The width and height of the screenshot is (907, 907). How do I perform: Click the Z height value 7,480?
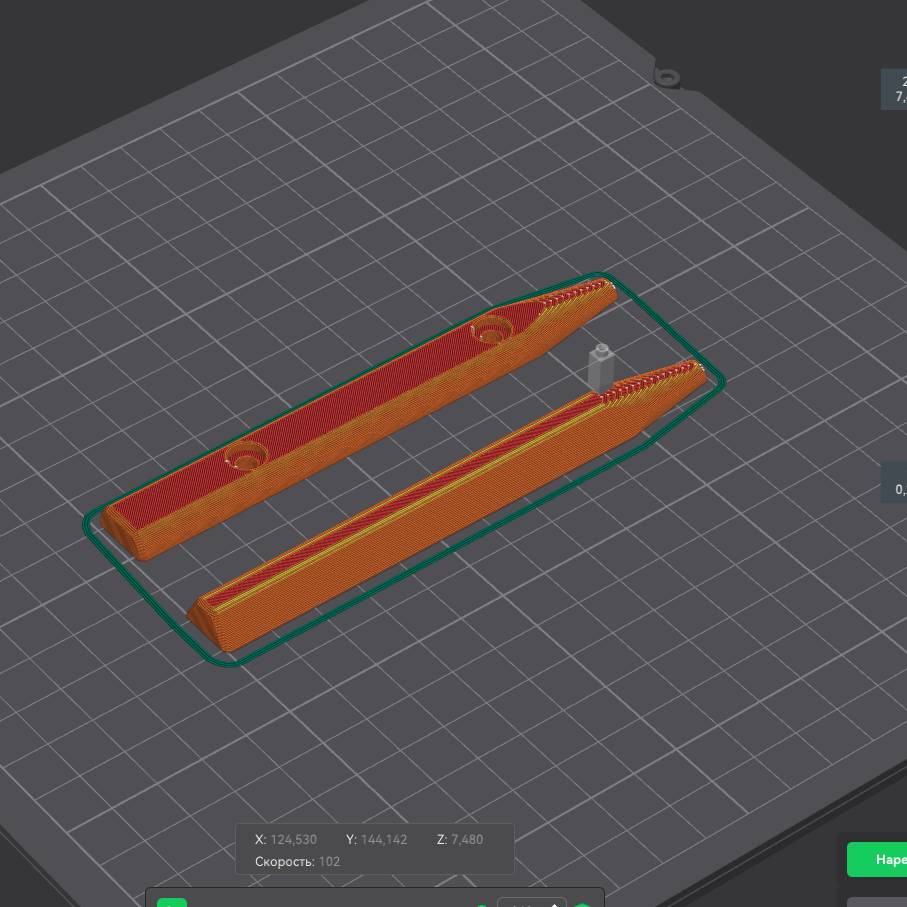467,840
